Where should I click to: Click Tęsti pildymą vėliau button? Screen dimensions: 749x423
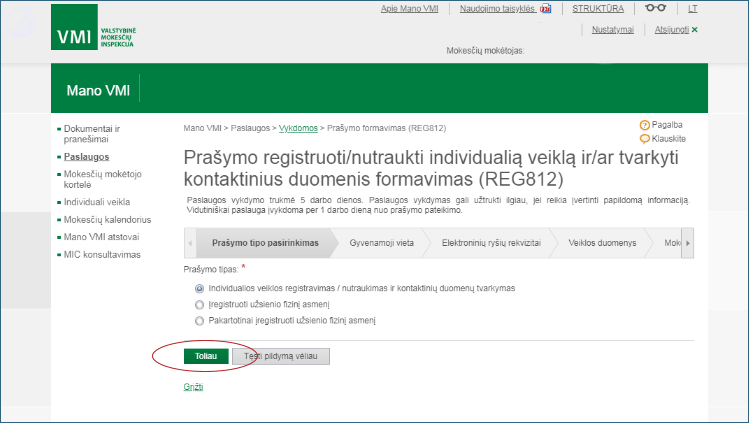pyautogui.click(x=281, y=356)
